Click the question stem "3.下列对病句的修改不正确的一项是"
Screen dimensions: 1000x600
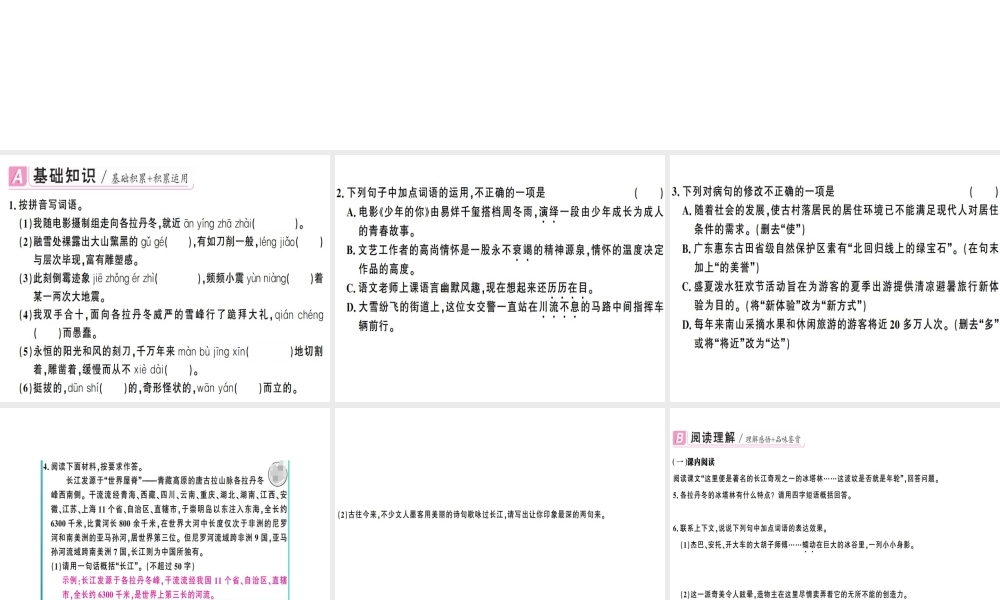click(x=753, y=191)
